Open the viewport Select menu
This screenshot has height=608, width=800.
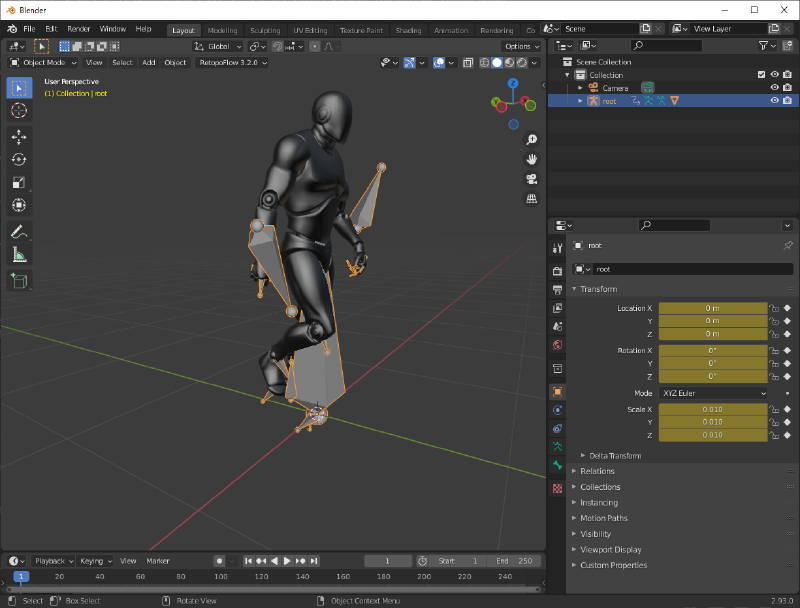(x=122, y=62)
